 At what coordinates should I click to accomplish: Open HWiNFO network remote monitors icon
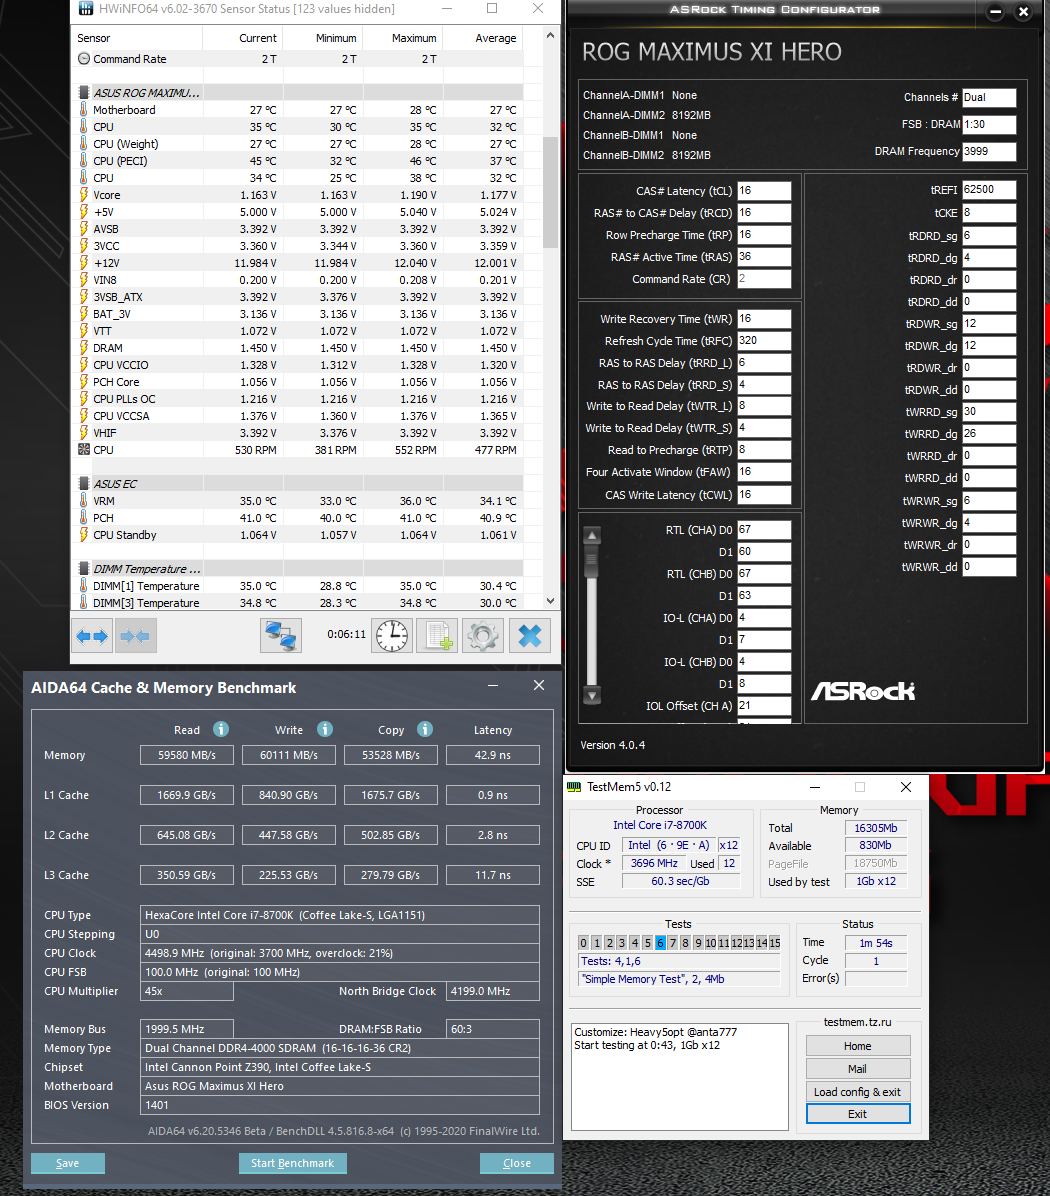tap(281, 635)
